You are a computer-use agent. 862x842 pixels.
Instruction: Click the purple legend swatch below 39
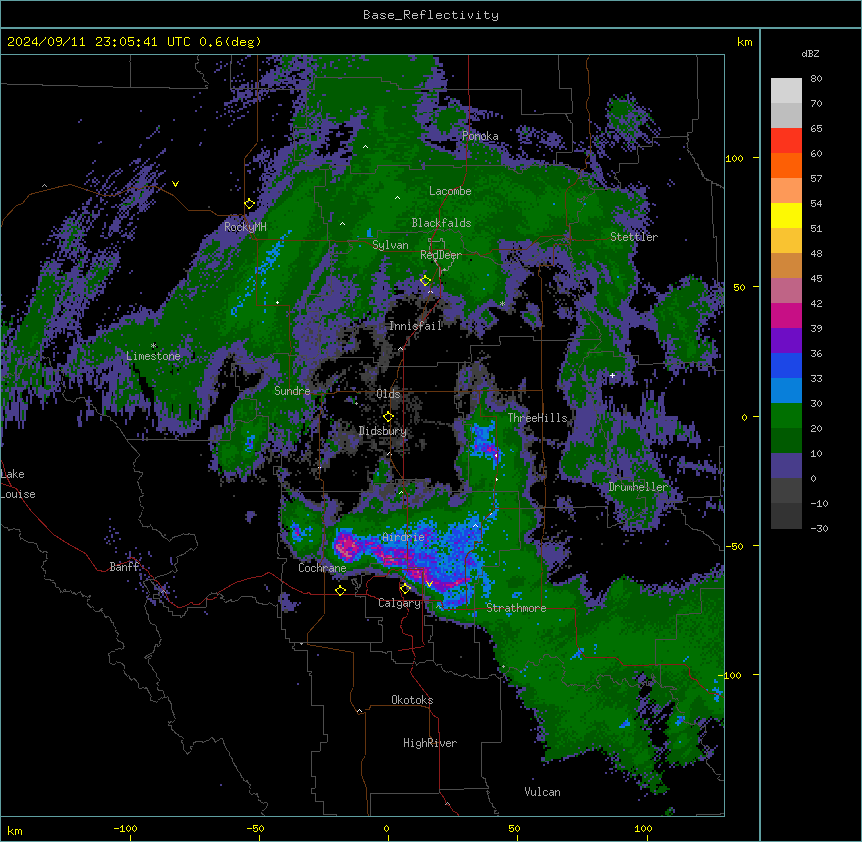click(786, 341)
